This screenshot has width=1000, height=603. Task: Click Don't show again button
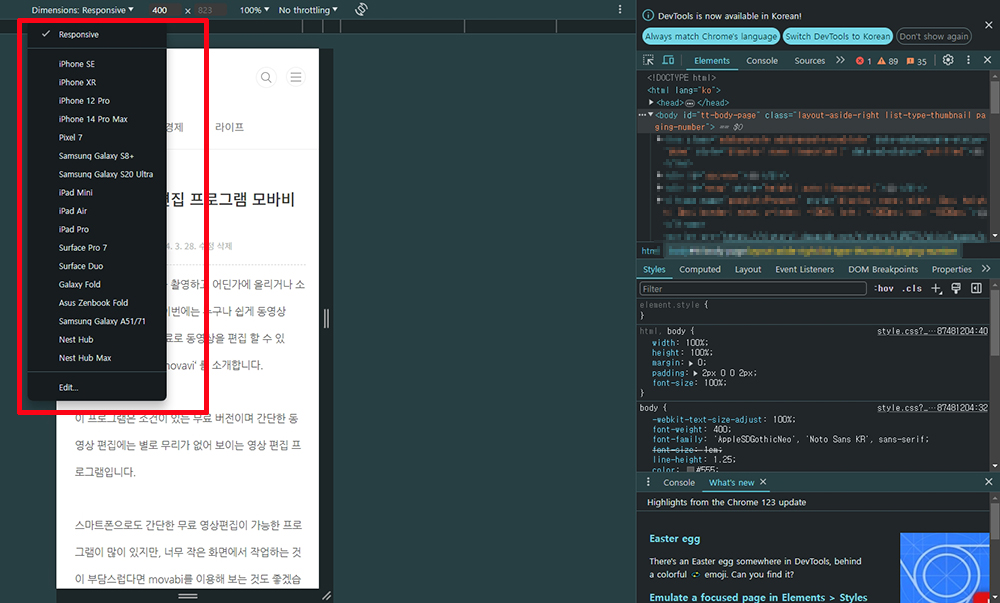click(934, 36)
